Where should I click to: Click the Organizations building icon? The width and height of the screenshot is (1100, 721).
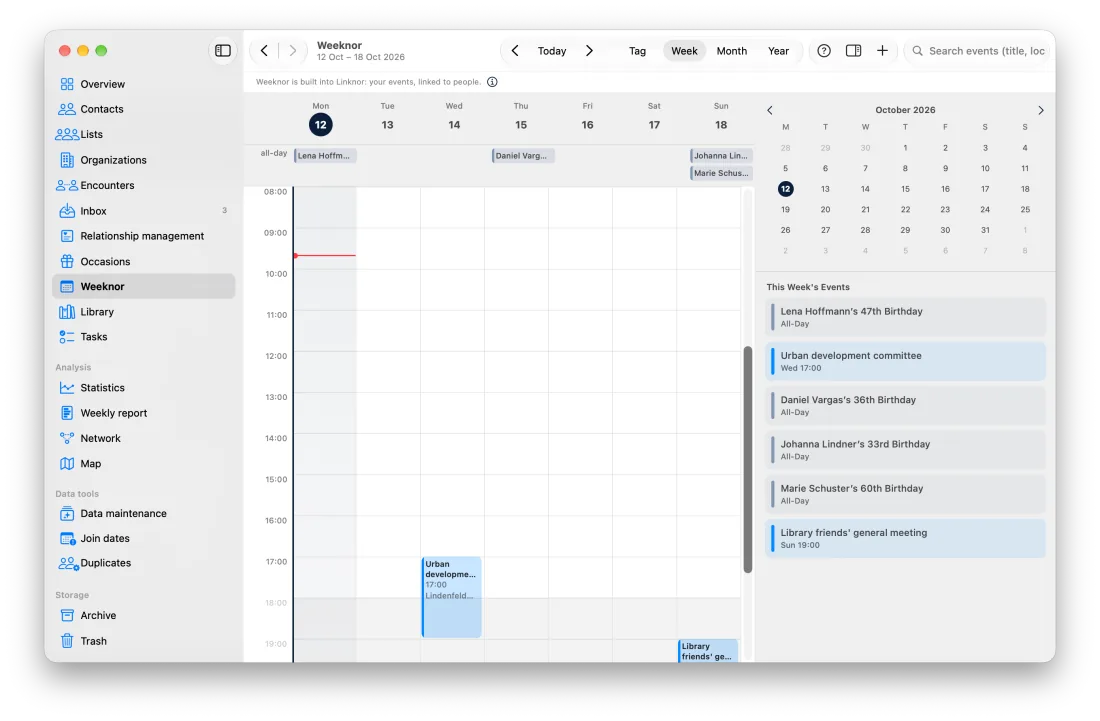coord(67,160)
